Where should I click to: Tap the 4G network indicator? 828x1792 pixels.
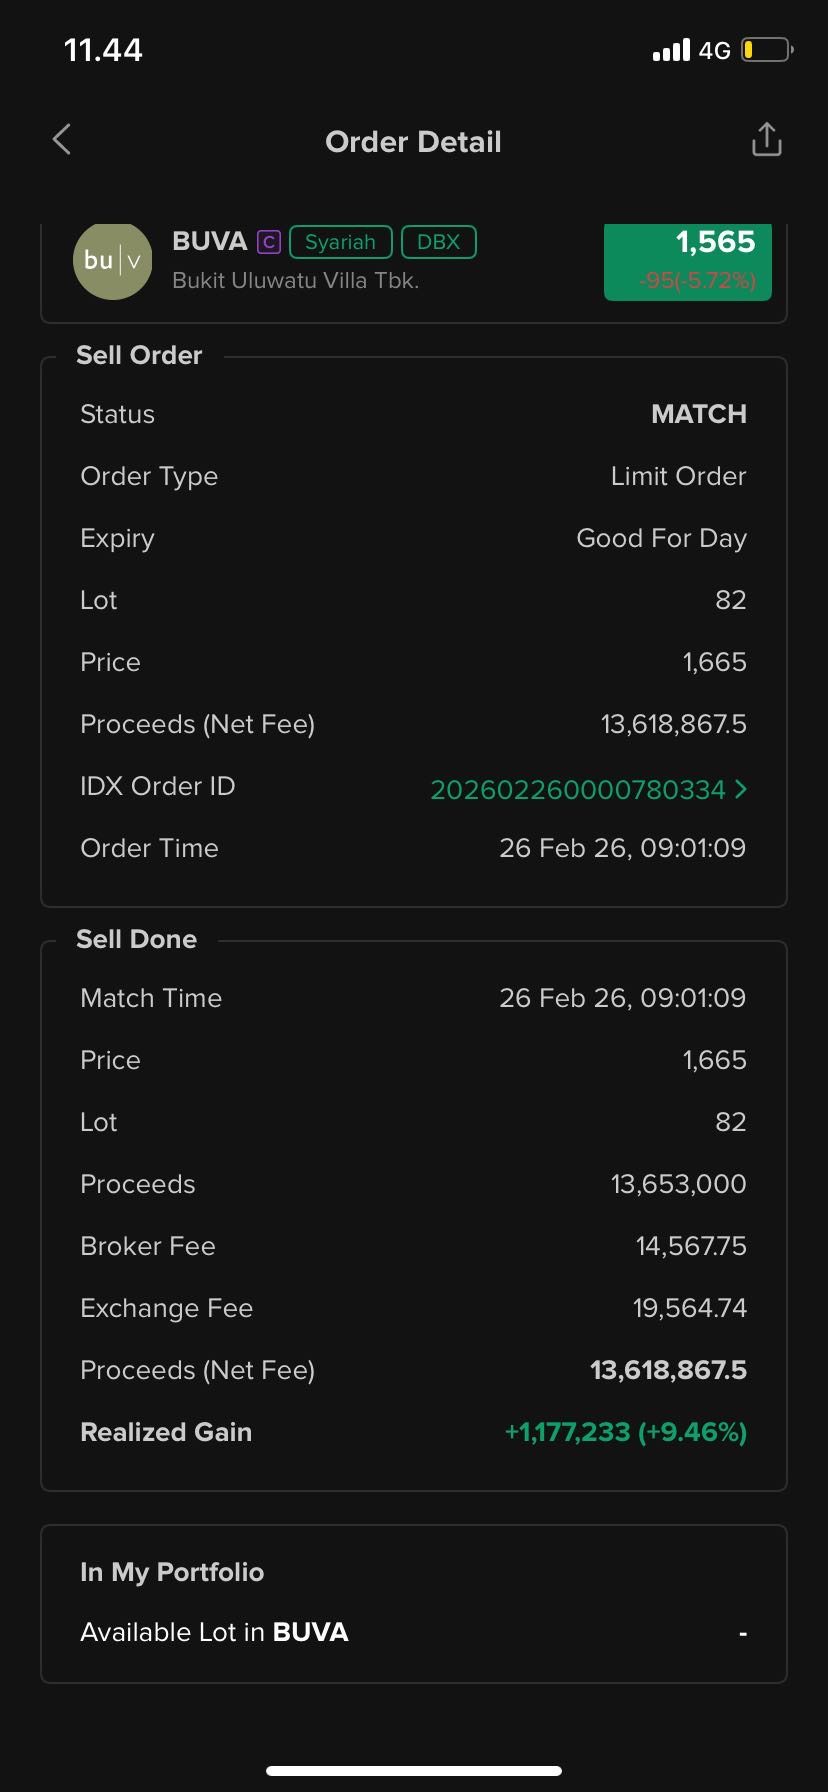[714, 51]
